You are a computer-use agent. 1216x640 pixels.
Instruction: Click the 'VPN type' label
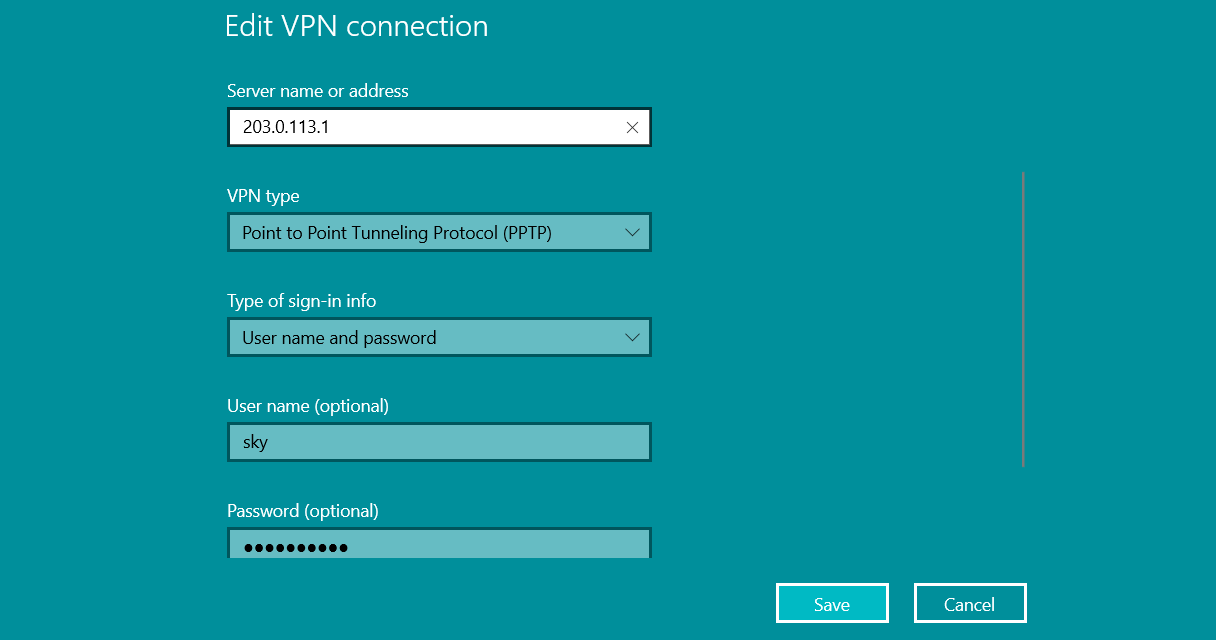click(263, 196)
